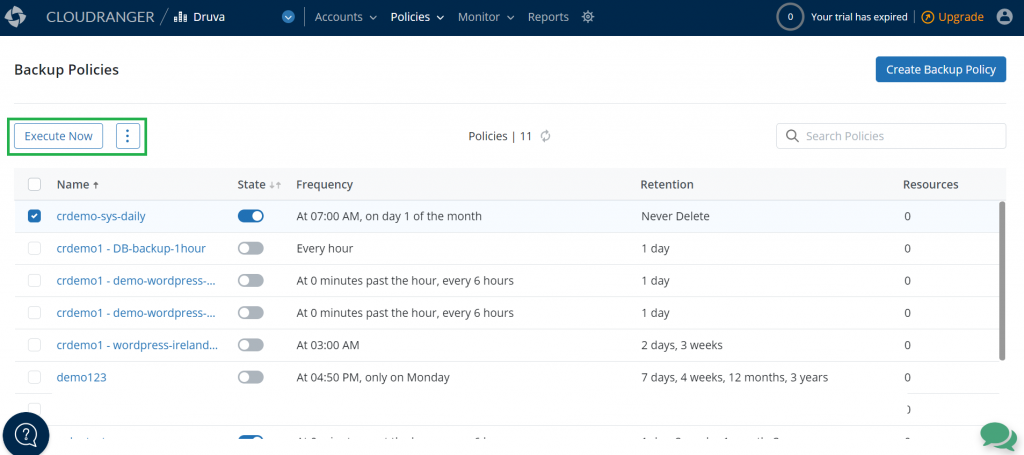Screen dimensions: 1024x455
Task: Click the Execute Now button
Action: (x=58, y=136)
